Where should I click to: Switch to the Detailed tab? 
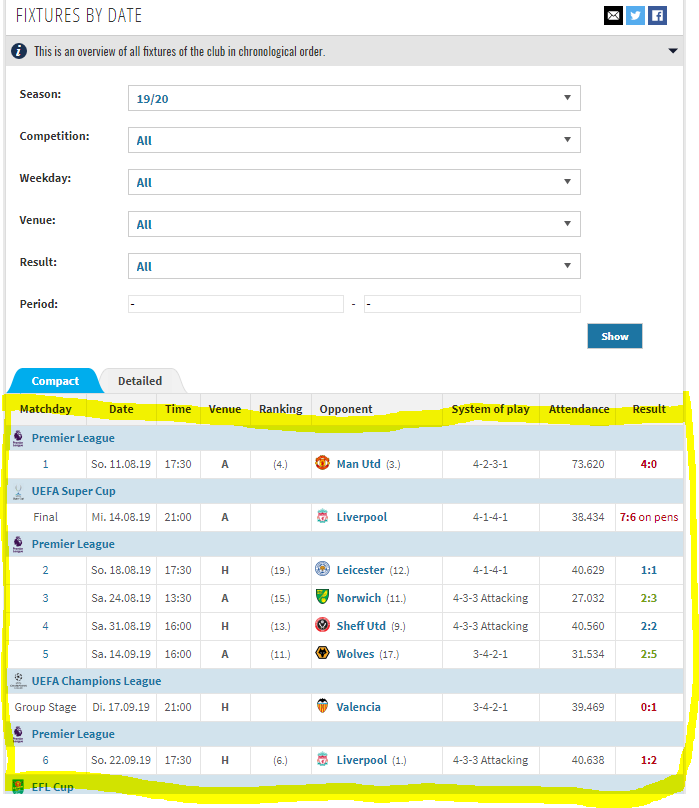pyautogui.click(x=140, y=381)
